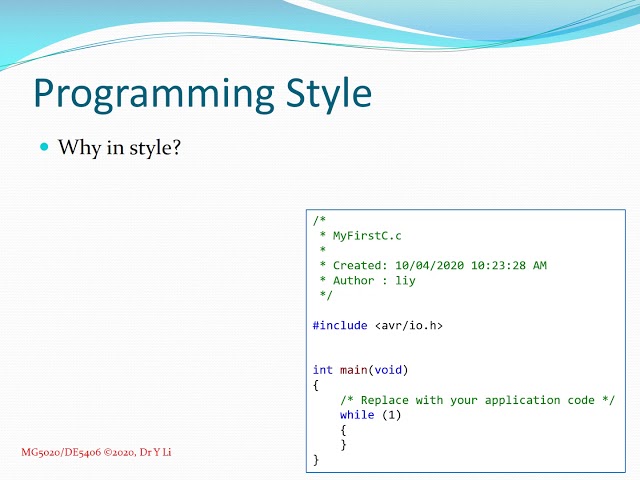Select the teal bullet point dot
This screenshot has height=480, width=640.
[43, 147]
